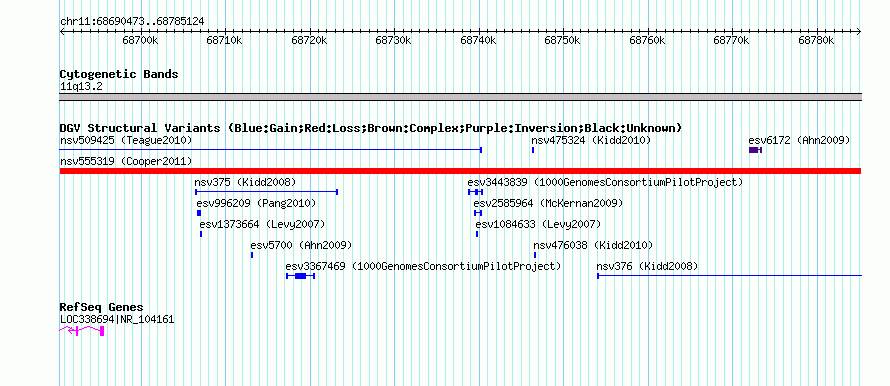Click the chr11:68690473..68785124 coordinates label
The height and width of the screenshot is (386, 890).
pos(132,22)
